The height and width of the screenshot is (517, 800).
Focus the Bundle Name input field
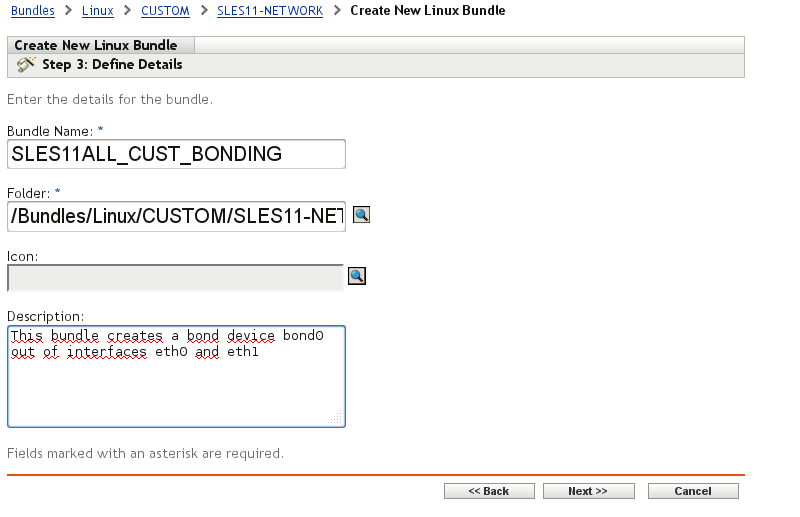point(177,154)
